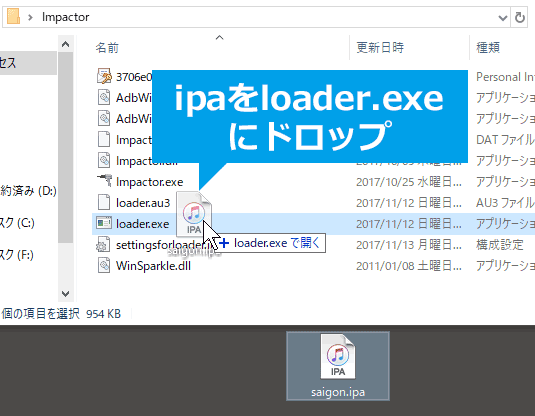The height and width of the screenshot is (416, 535).
Task: Sort files by the 更新日時 column
Action: click(x=380, y=47)
